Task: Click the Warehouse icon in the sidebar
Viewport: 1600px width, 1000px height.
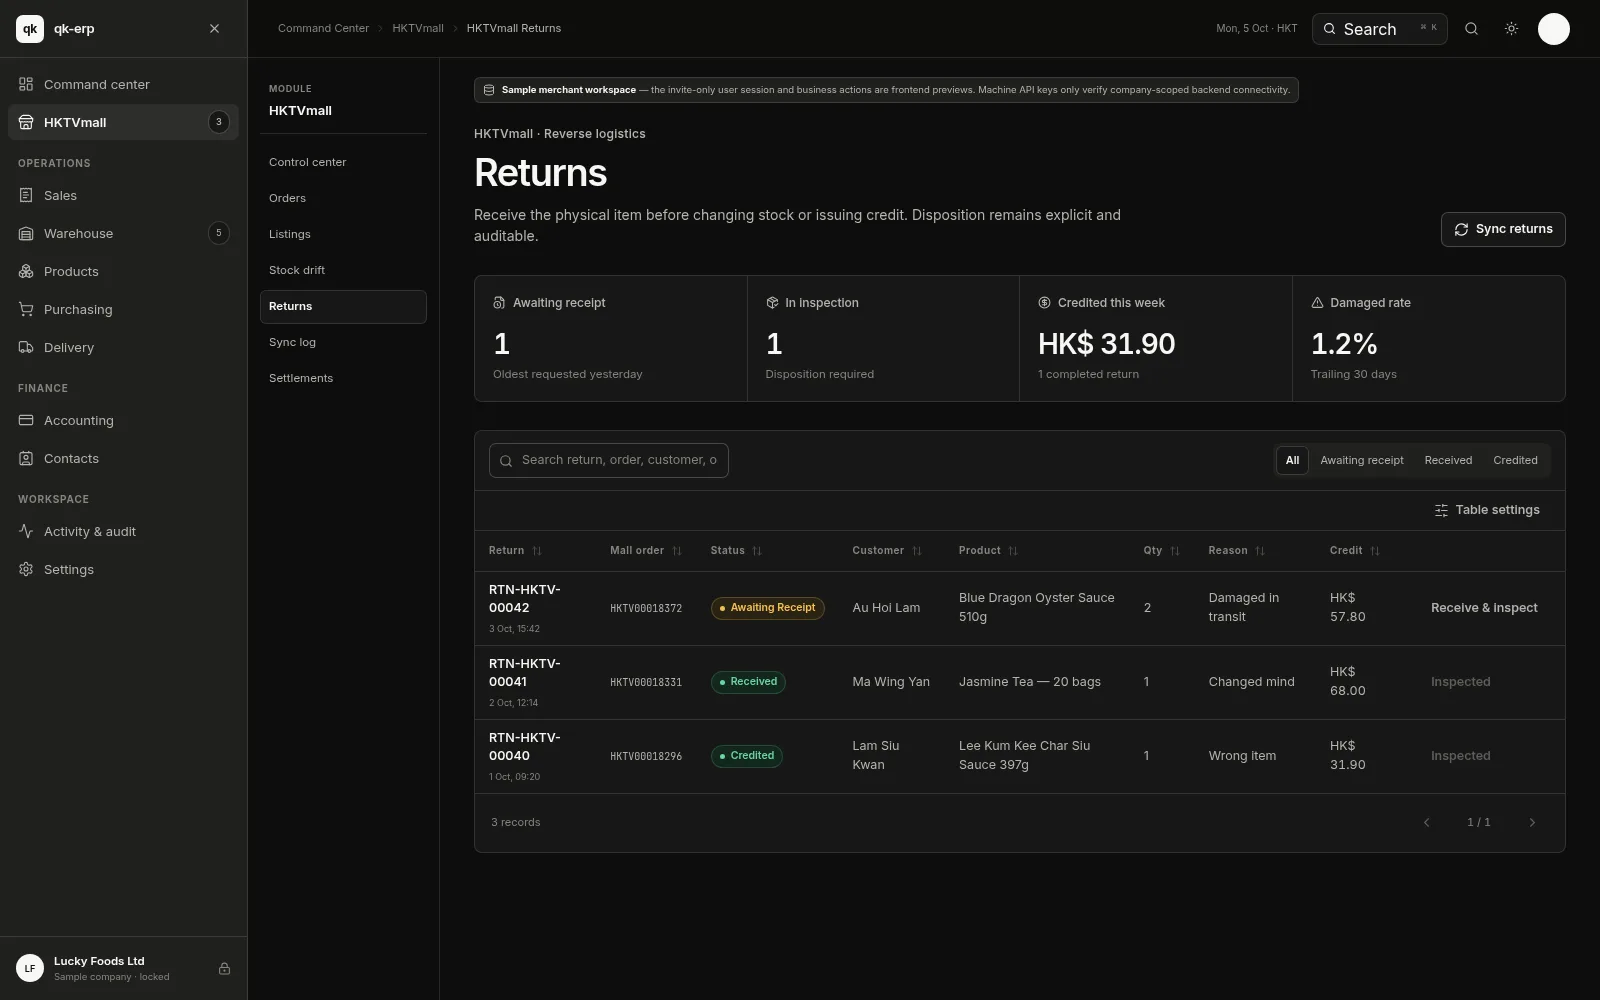Action: coord(26,234)
